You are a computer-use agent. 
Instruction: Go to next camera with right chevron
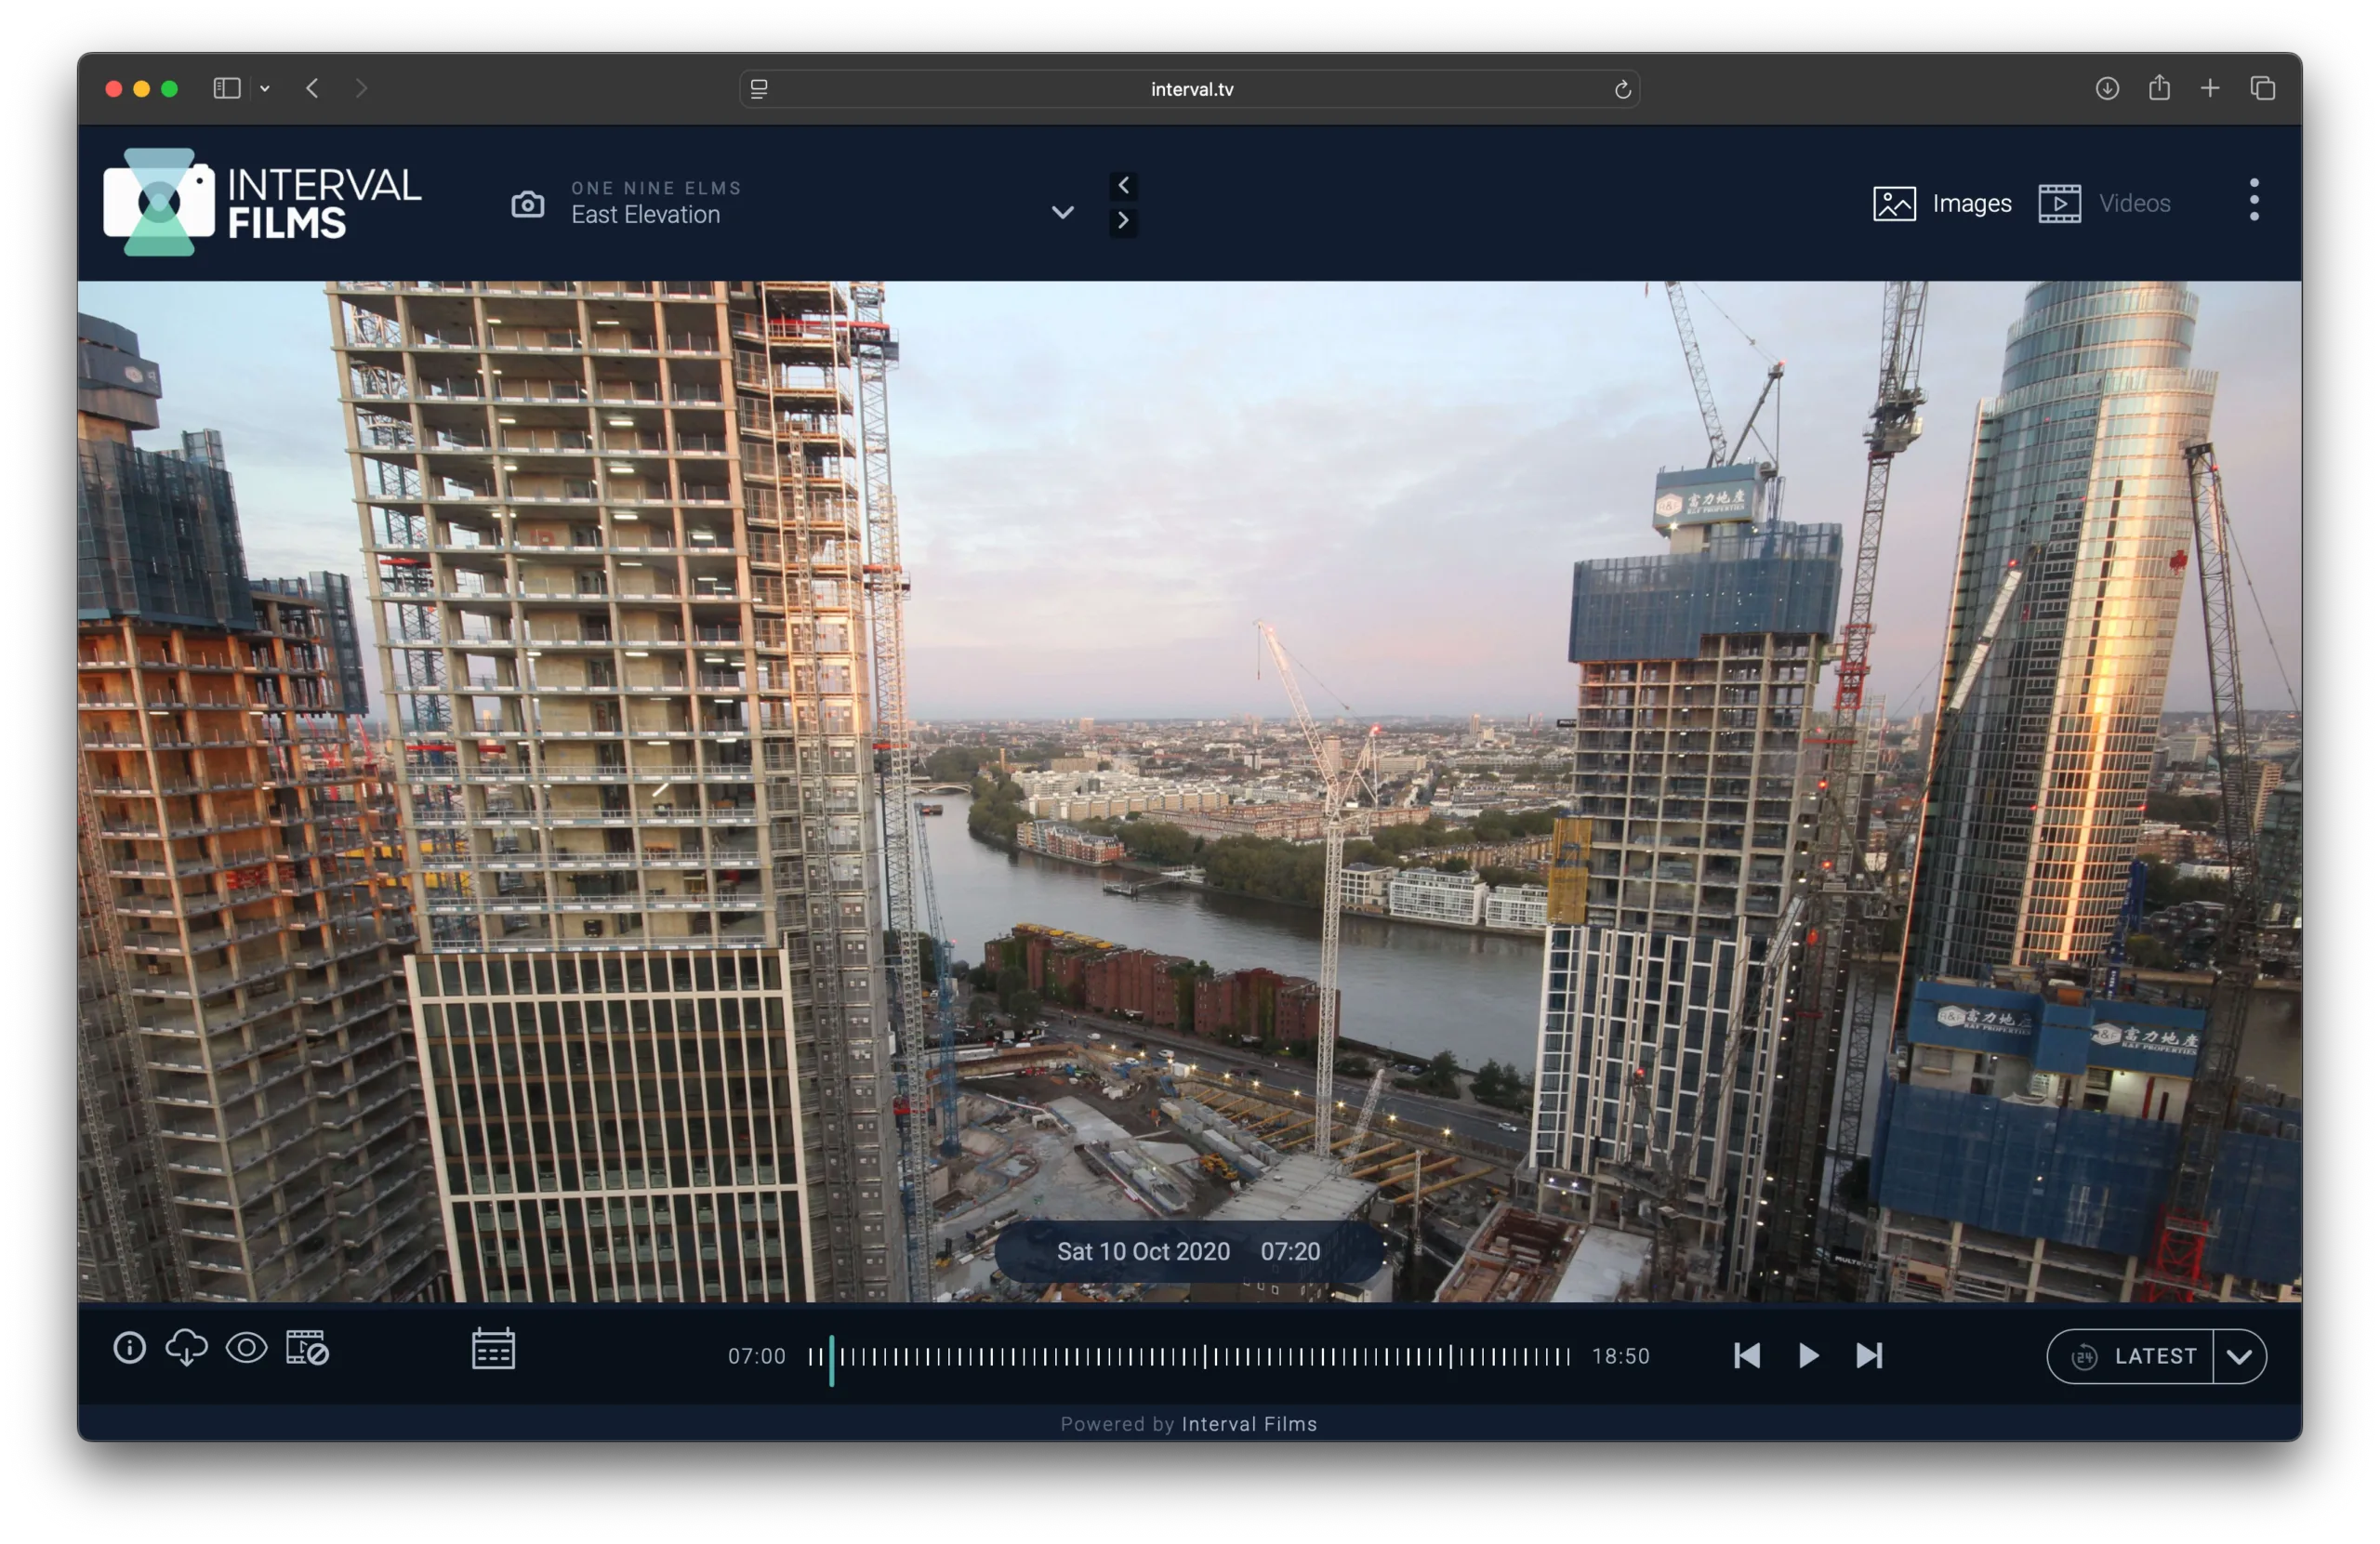[x=1123, y=221]
